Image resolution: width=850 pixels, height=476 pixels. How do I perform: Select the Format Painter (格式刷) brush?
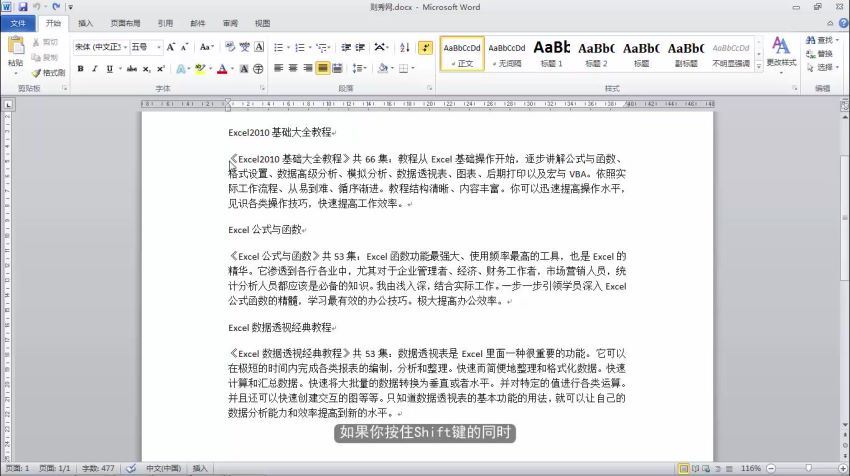click(48, 72)
